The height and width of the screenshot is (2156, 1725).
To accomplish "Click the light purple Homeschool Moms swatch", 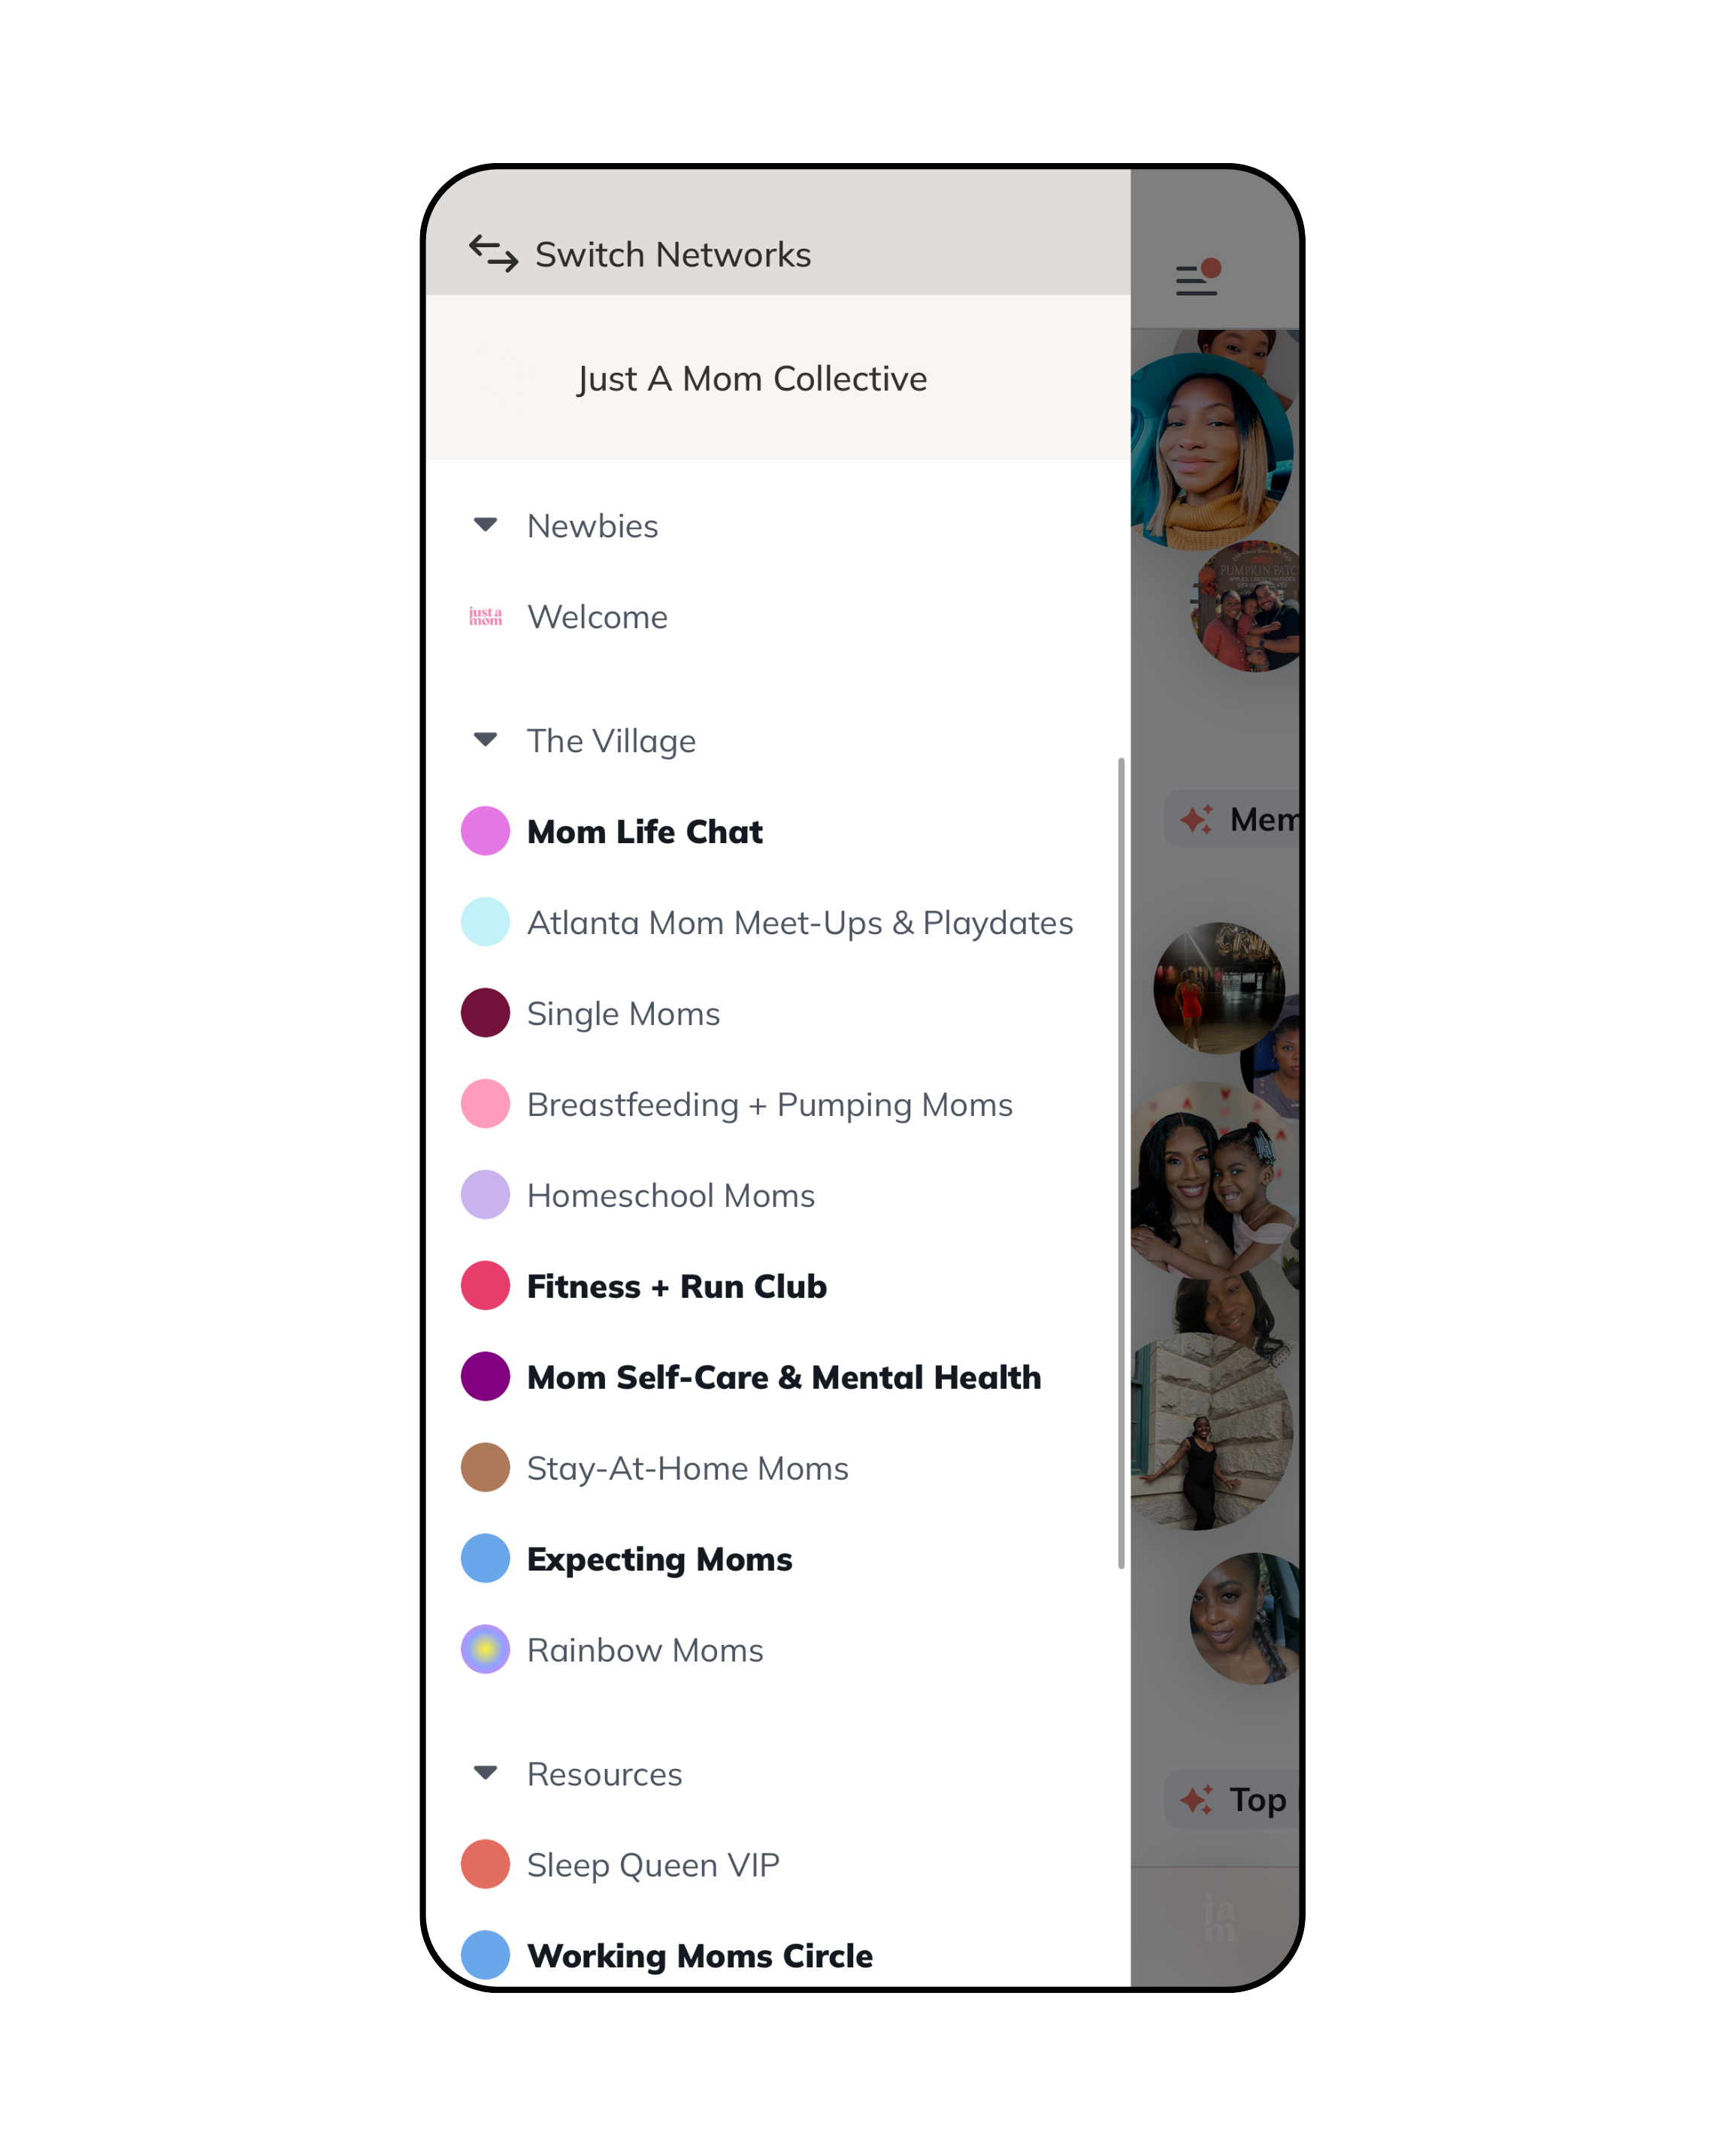I will point(485,1195).
